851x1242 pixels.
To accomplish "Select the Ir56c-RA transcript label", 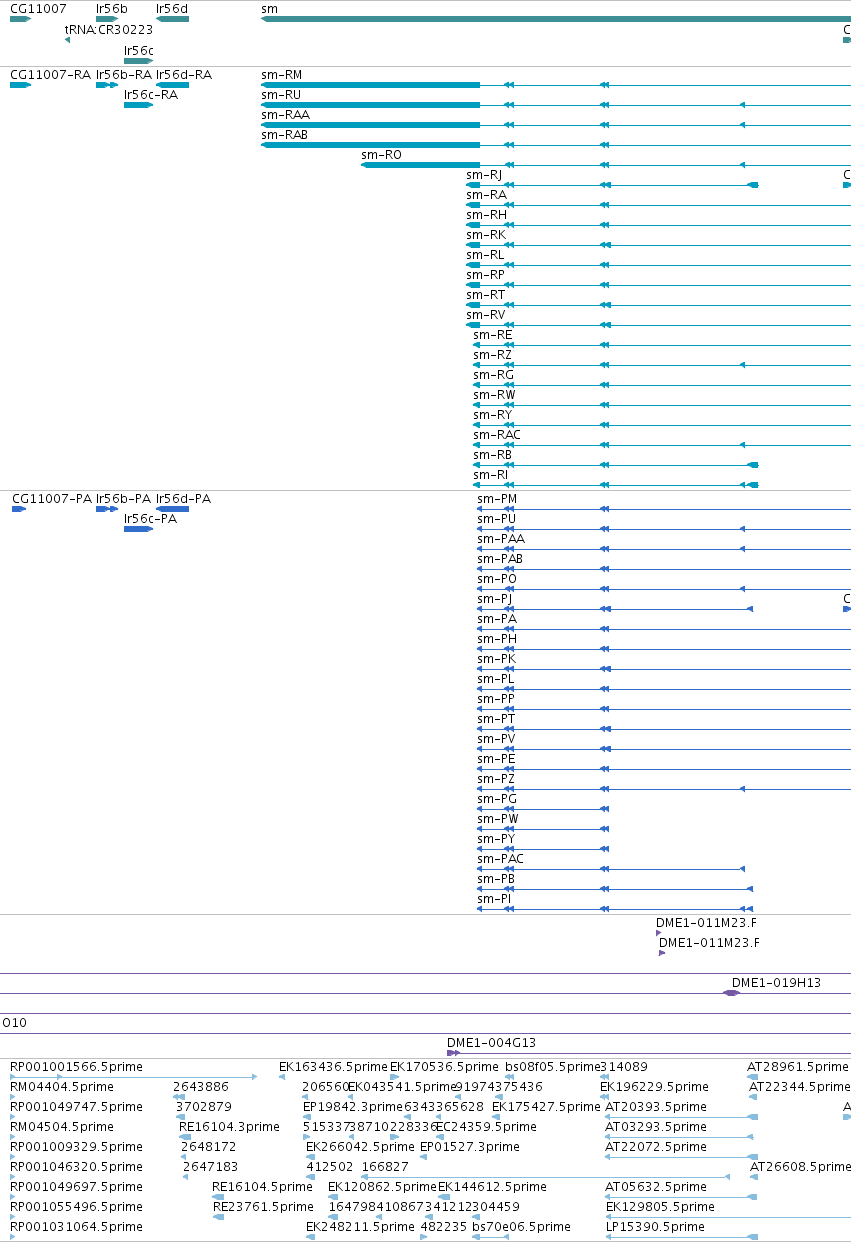I will click(151, 95).
